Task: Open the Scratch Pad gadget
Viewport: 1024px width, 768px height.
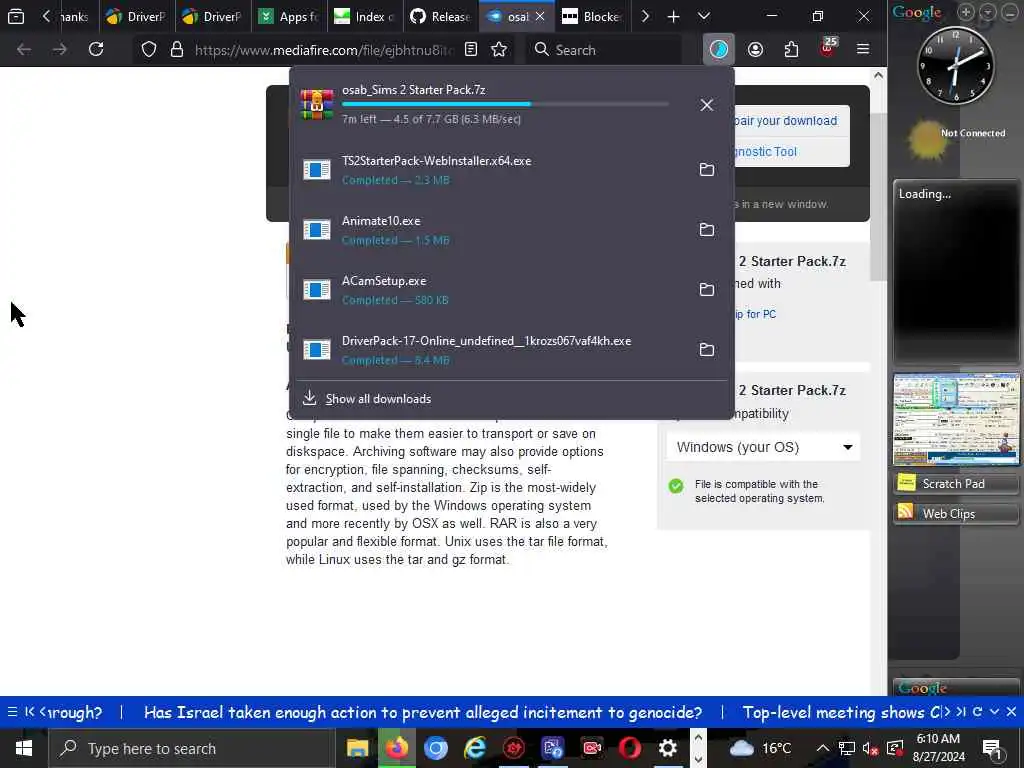Action: click(x=955, y=483)
